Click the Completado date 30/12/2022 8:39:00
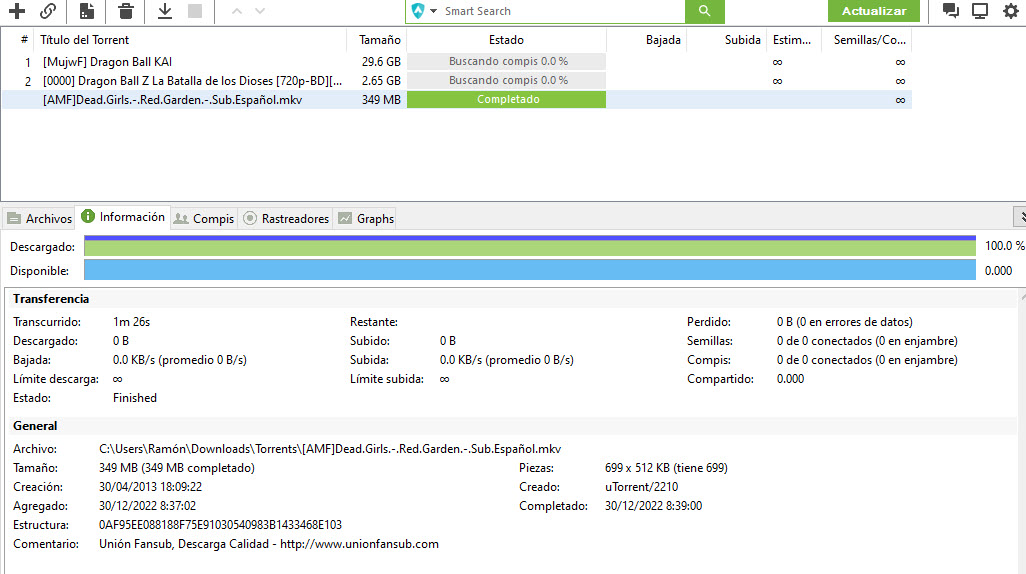The height and width of the screenshot is (574, 1026). pos(653,506)
